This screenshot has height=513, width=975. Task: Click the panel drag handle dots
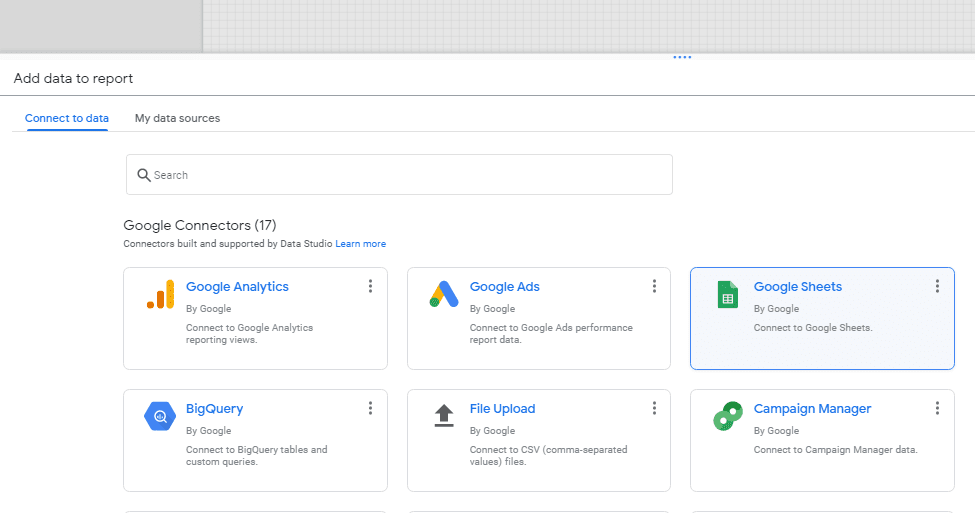(682, 57)
